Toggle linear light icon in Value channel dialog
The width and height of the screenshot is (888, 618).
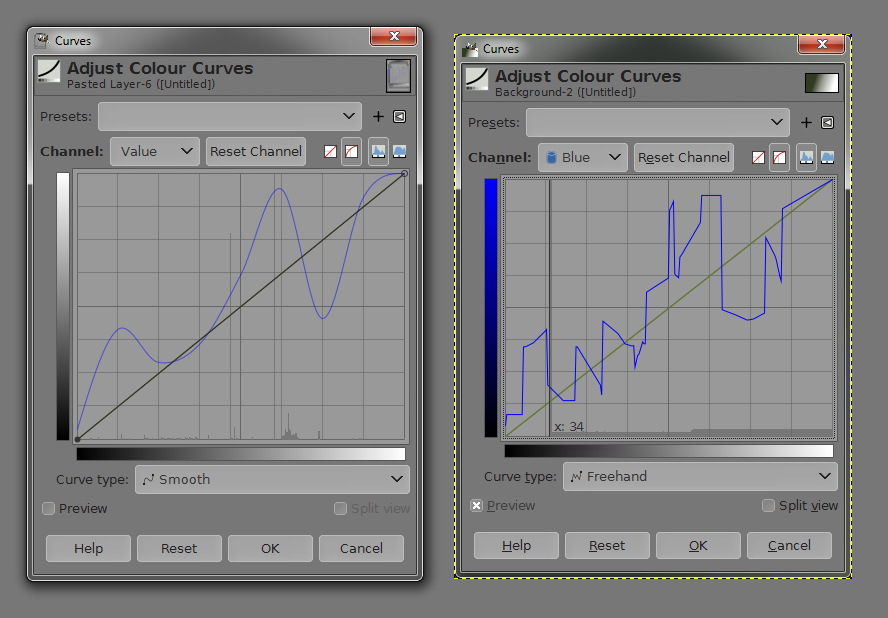point(330,151)
